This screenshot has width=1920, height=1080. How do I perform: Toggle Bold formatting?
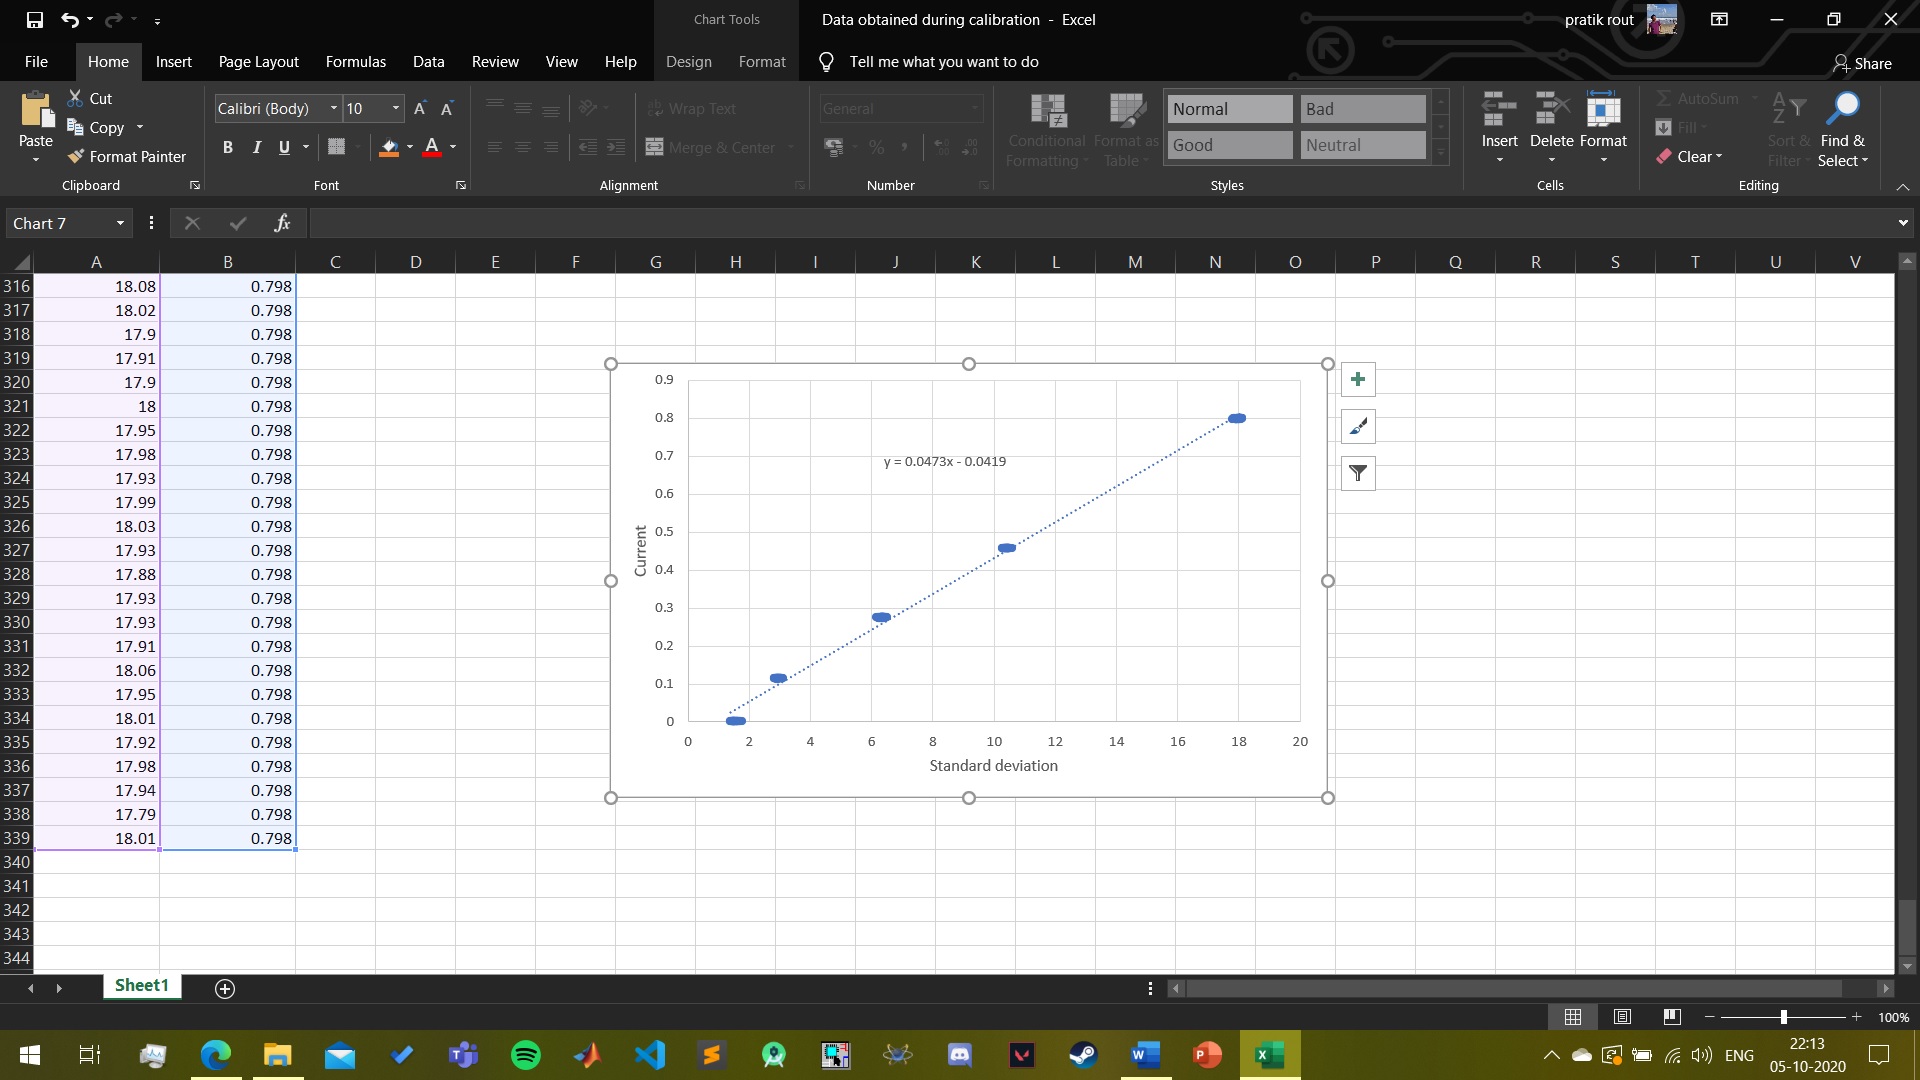pyautogui.click(x=228, y=147)
